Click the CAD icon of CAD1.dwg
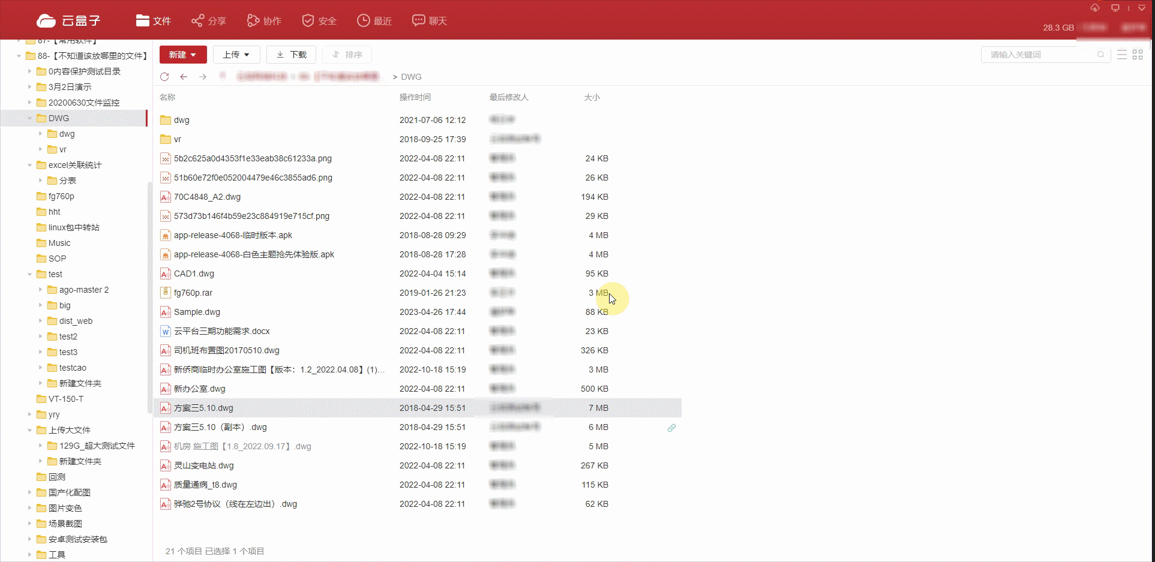The image size is (1155, 562). [x=165, y=273]
